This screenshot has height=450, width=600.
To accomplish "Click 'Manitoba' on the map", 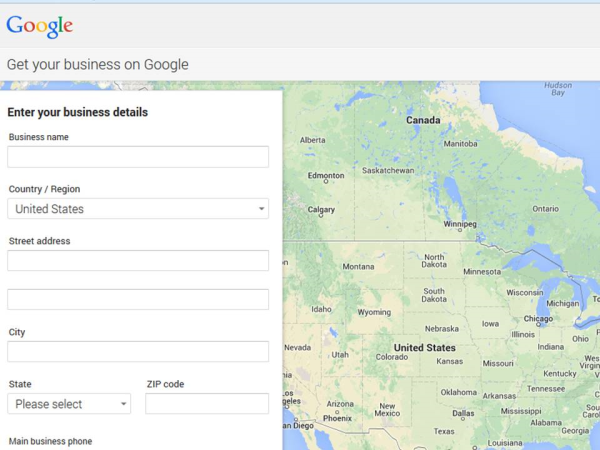I will 460,144.
